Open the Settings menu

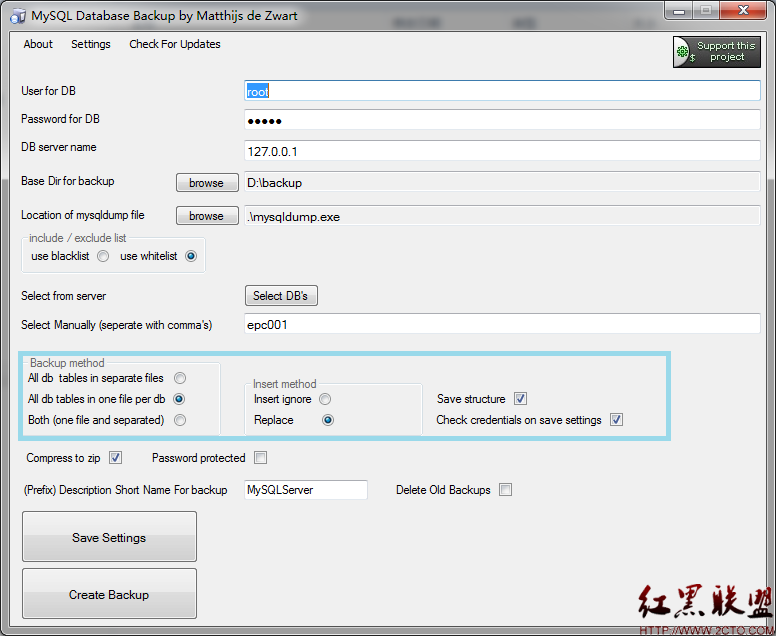(x=91, y=44)
